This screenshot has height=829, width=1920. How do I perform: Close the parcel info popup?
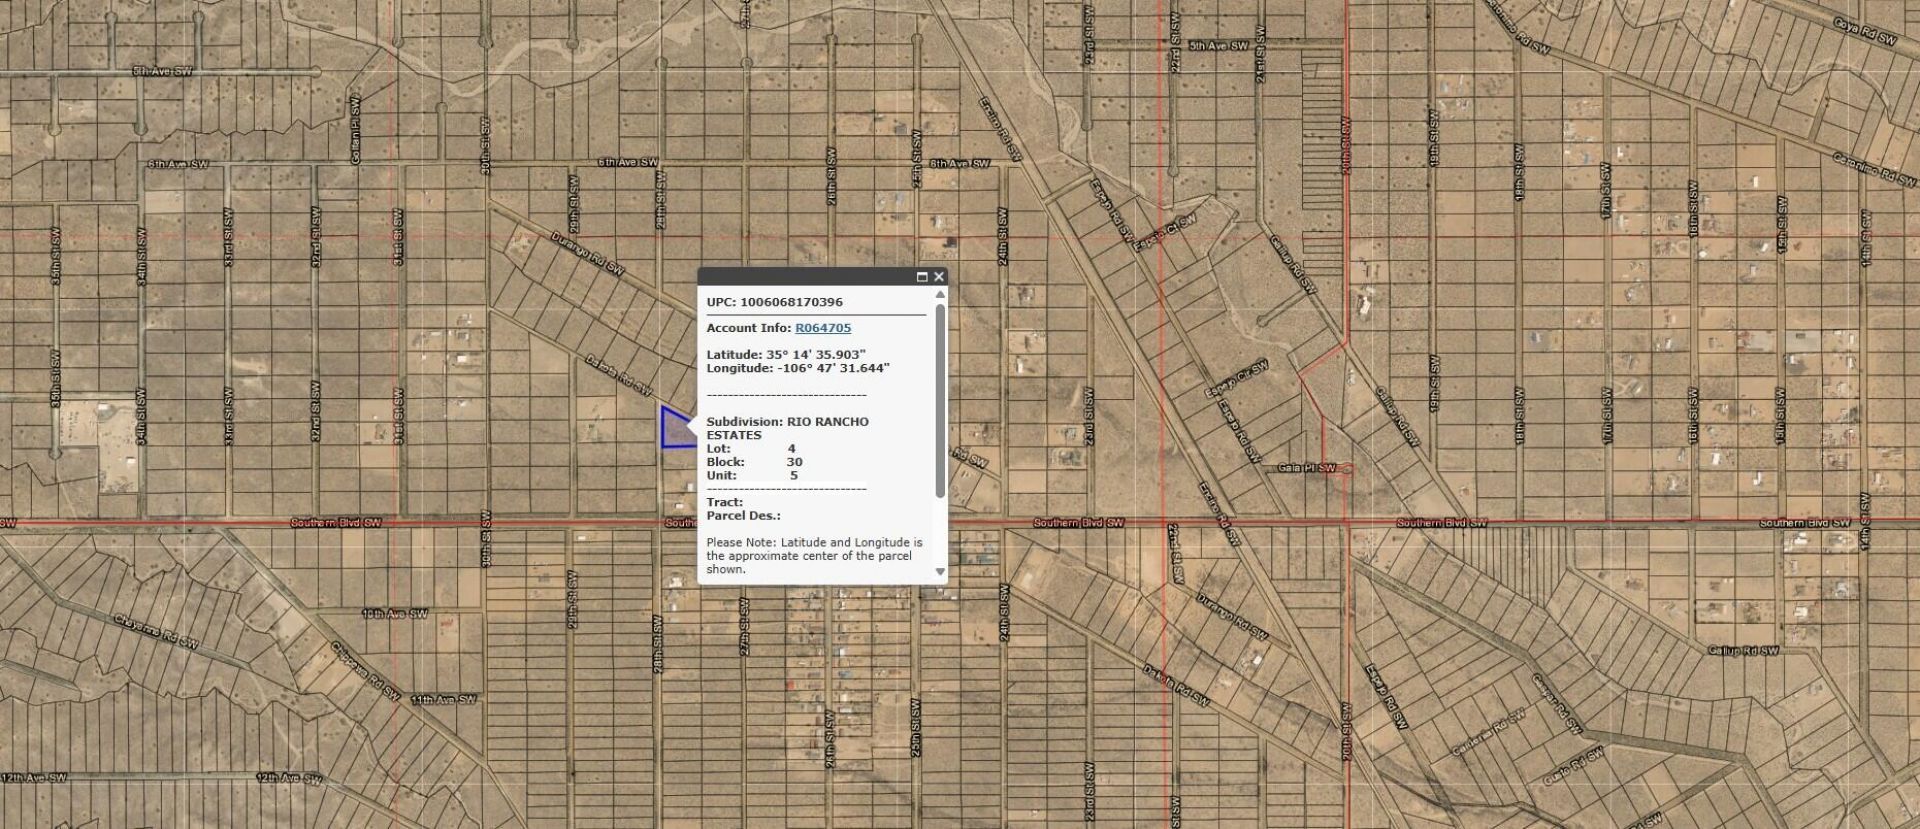pos(939,277)
